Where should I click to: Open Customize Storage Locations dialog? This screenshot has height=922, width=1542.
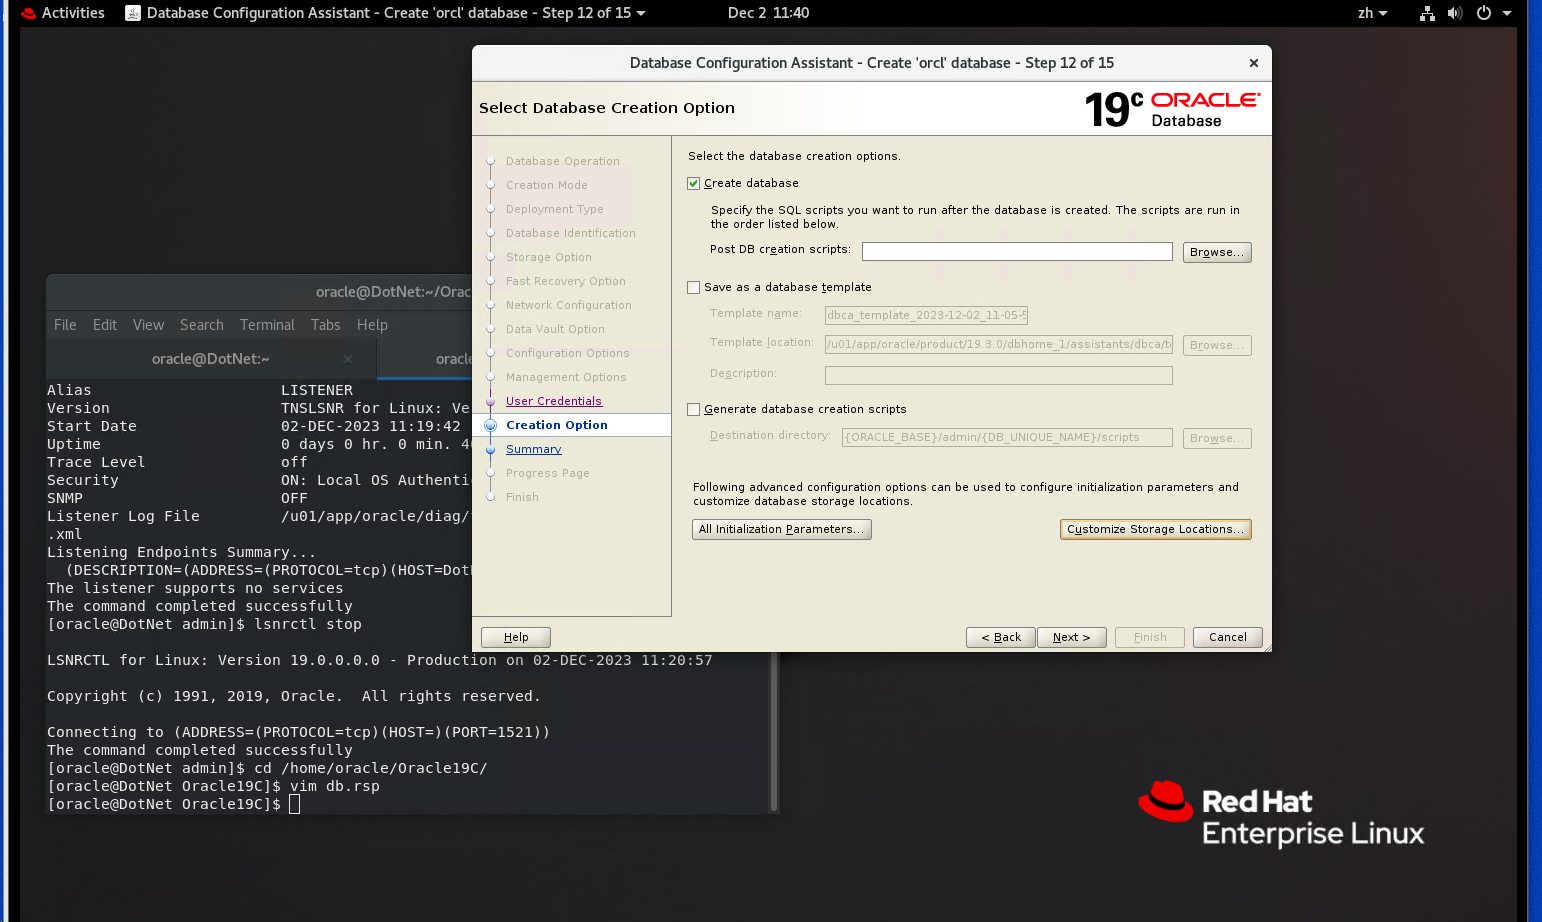pyautogui.click(x=1156, y=530)
